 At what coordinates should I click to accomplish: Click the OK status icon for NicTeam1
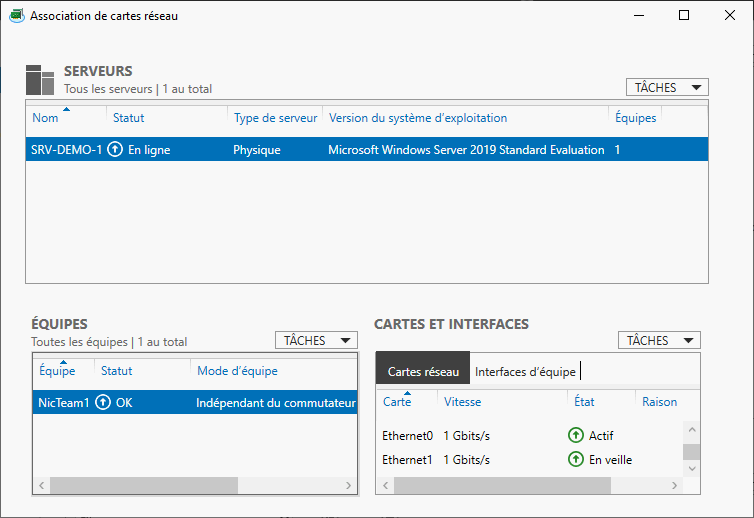click(103, 402)
